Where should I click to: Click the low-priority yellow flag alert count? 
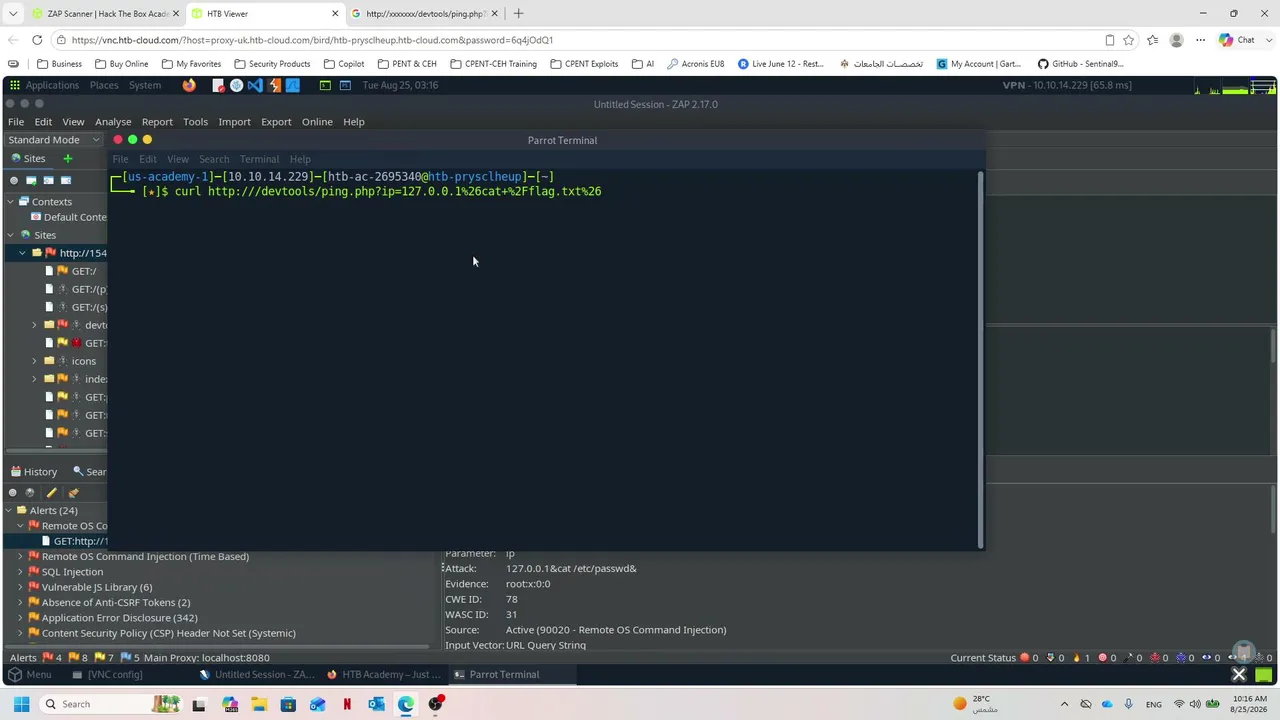104,657
